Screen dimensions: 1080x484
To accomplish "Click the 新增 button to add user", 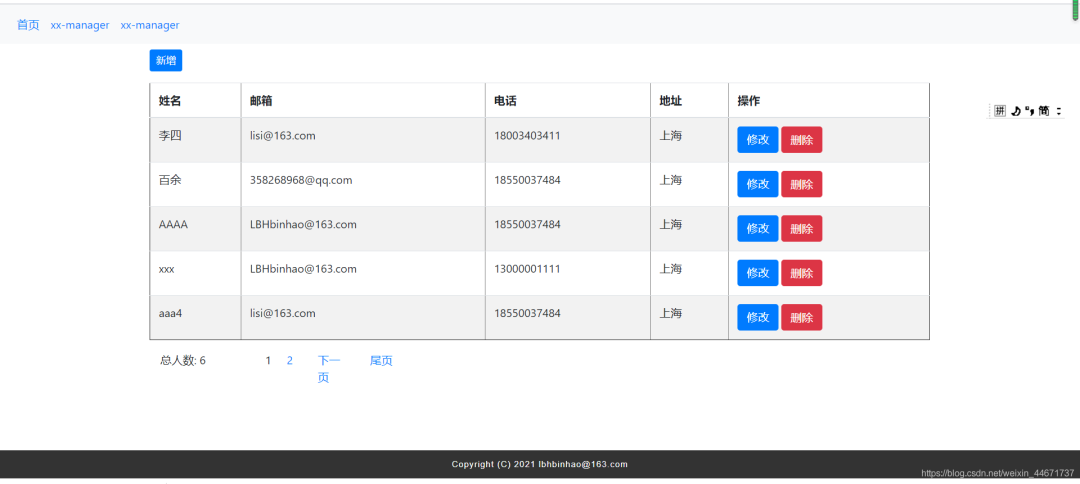I will coord(166,61).
